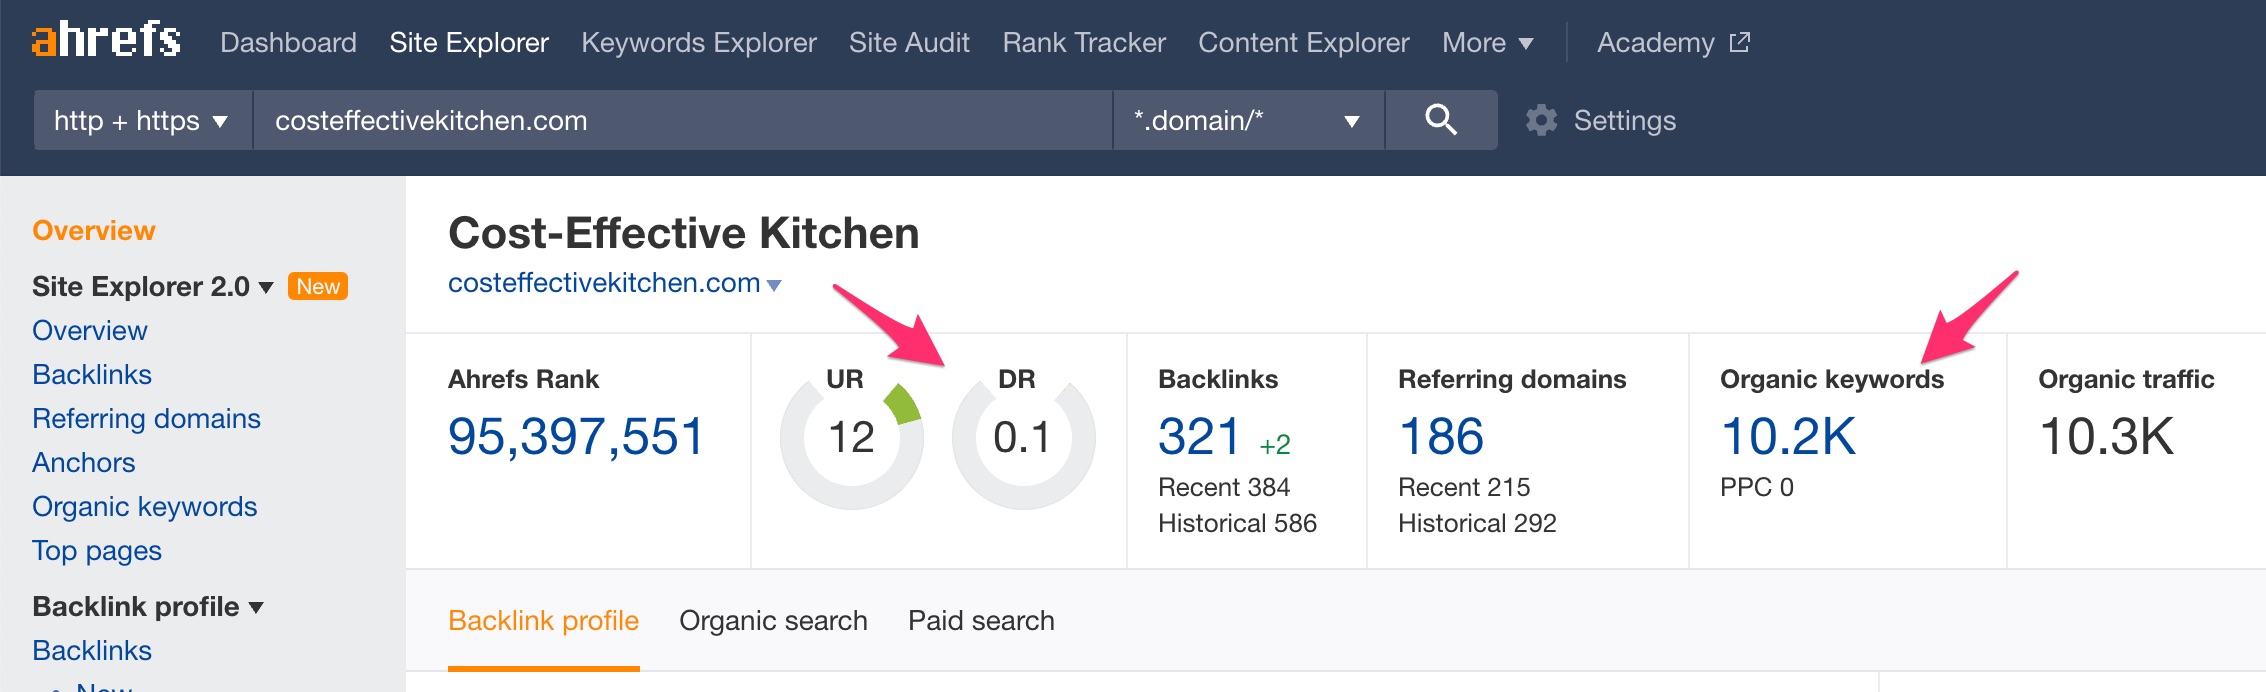Viewport: 2266px width, 692px height.
Task: Click the New badge in sidebar
Action: click(x=318, y=286)
